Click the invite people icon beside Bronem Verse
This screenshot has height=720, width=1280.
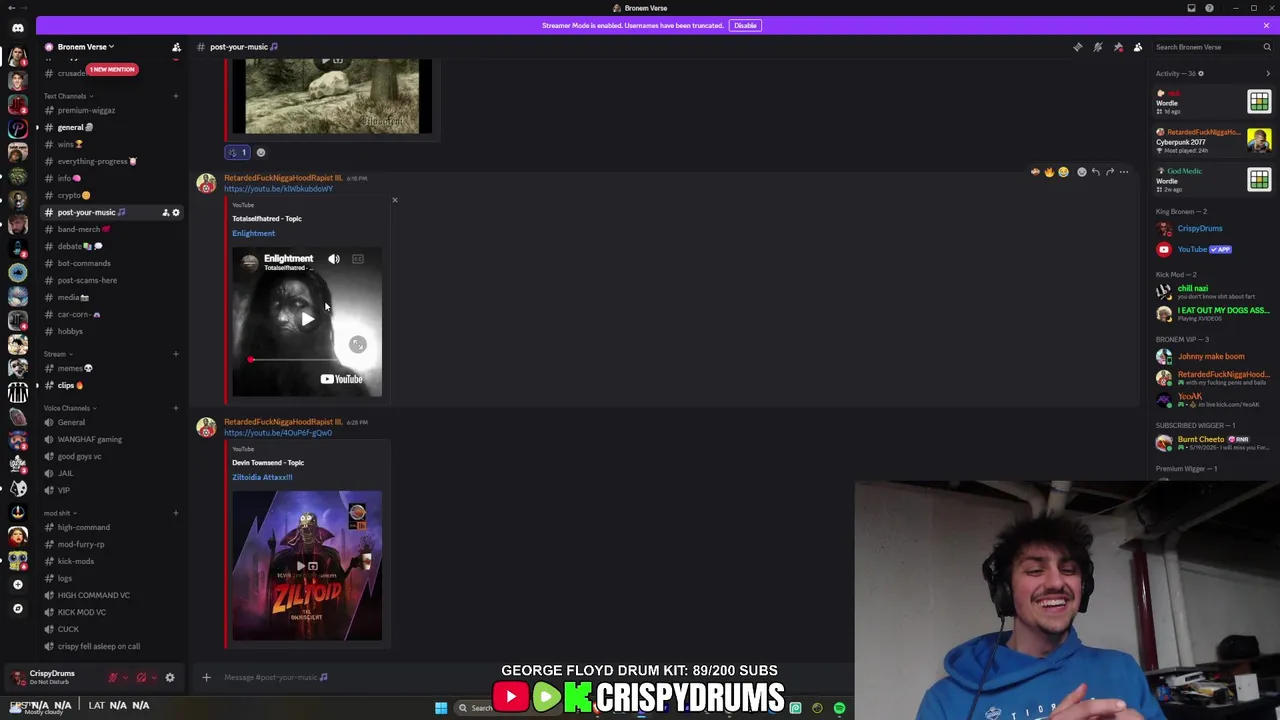176,47
